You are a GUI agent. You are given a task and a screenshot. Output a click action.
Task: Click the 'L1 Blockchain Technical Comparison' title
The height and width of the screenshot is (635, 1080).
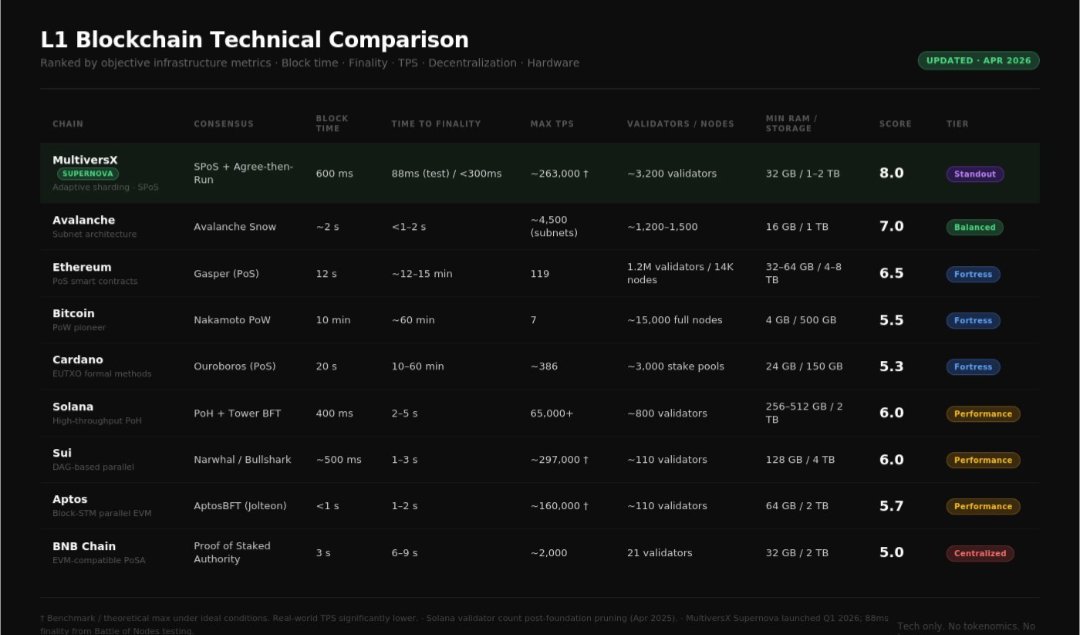pos(254,39)
